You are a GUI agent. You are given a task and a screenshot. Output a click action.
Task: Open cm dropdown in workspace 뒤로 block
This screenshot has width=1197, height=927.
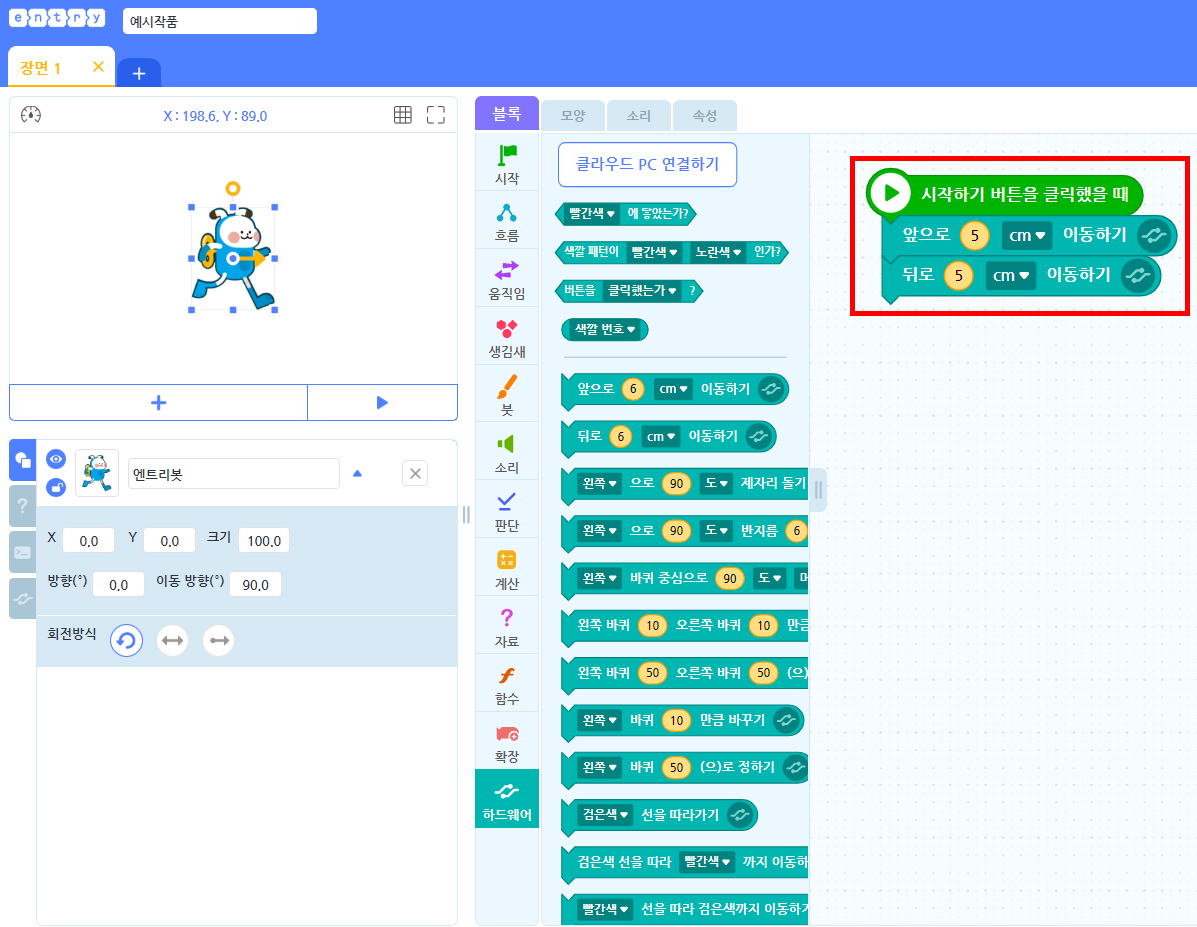[1011, 276]
